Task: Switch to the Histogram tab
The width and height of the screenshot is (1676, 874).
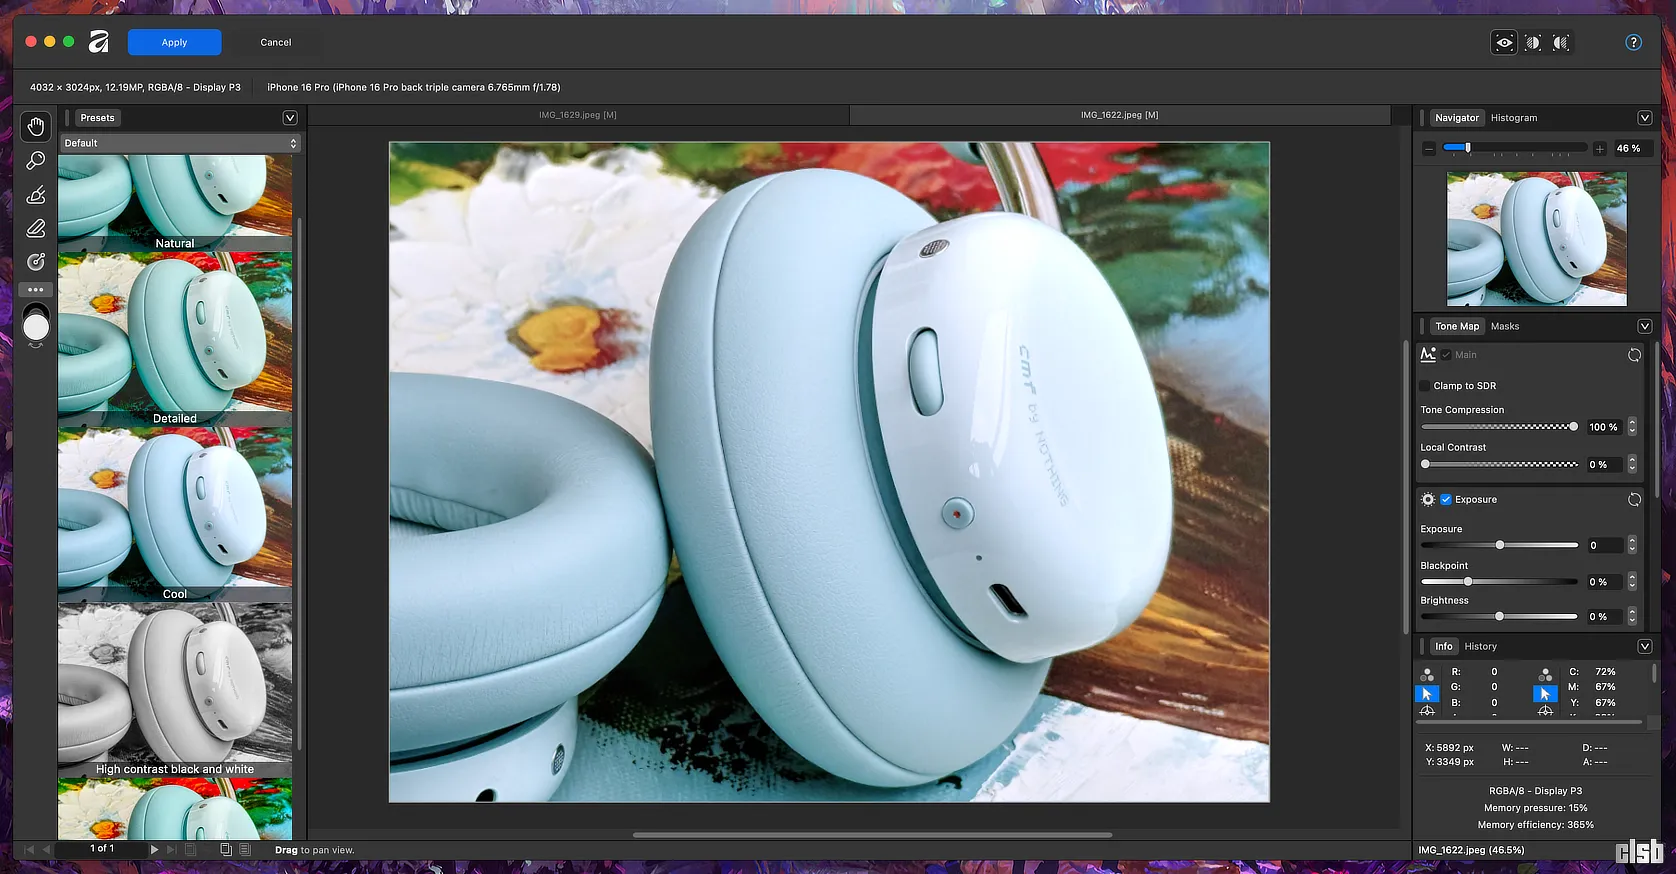Action: (x=1513, y=118)
